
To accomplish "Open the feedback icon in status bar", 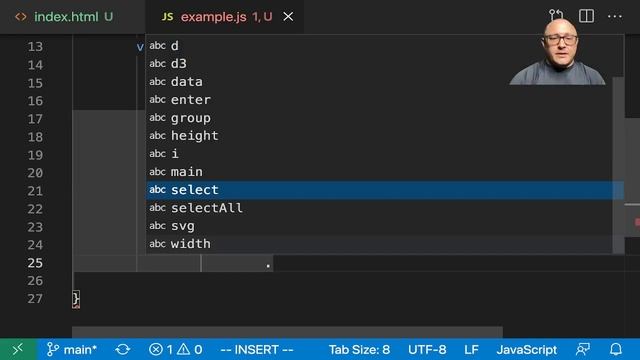I will click(x=583, y=349).
